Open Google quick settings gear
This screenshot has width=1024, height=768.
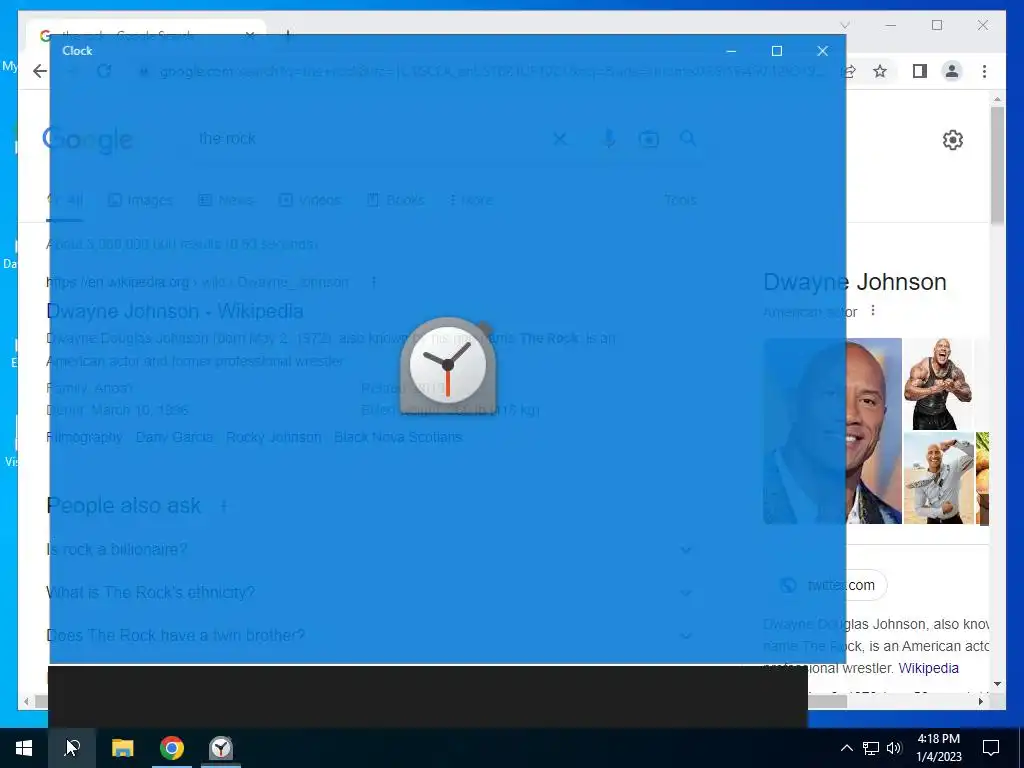click(953, 140)
